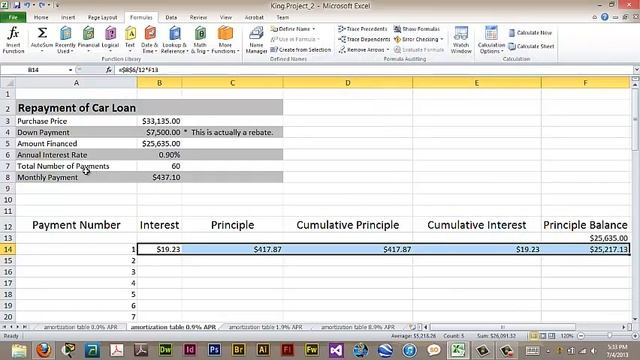Click Show Formulas
Viewport: 640px width, 360px height.
417,29
